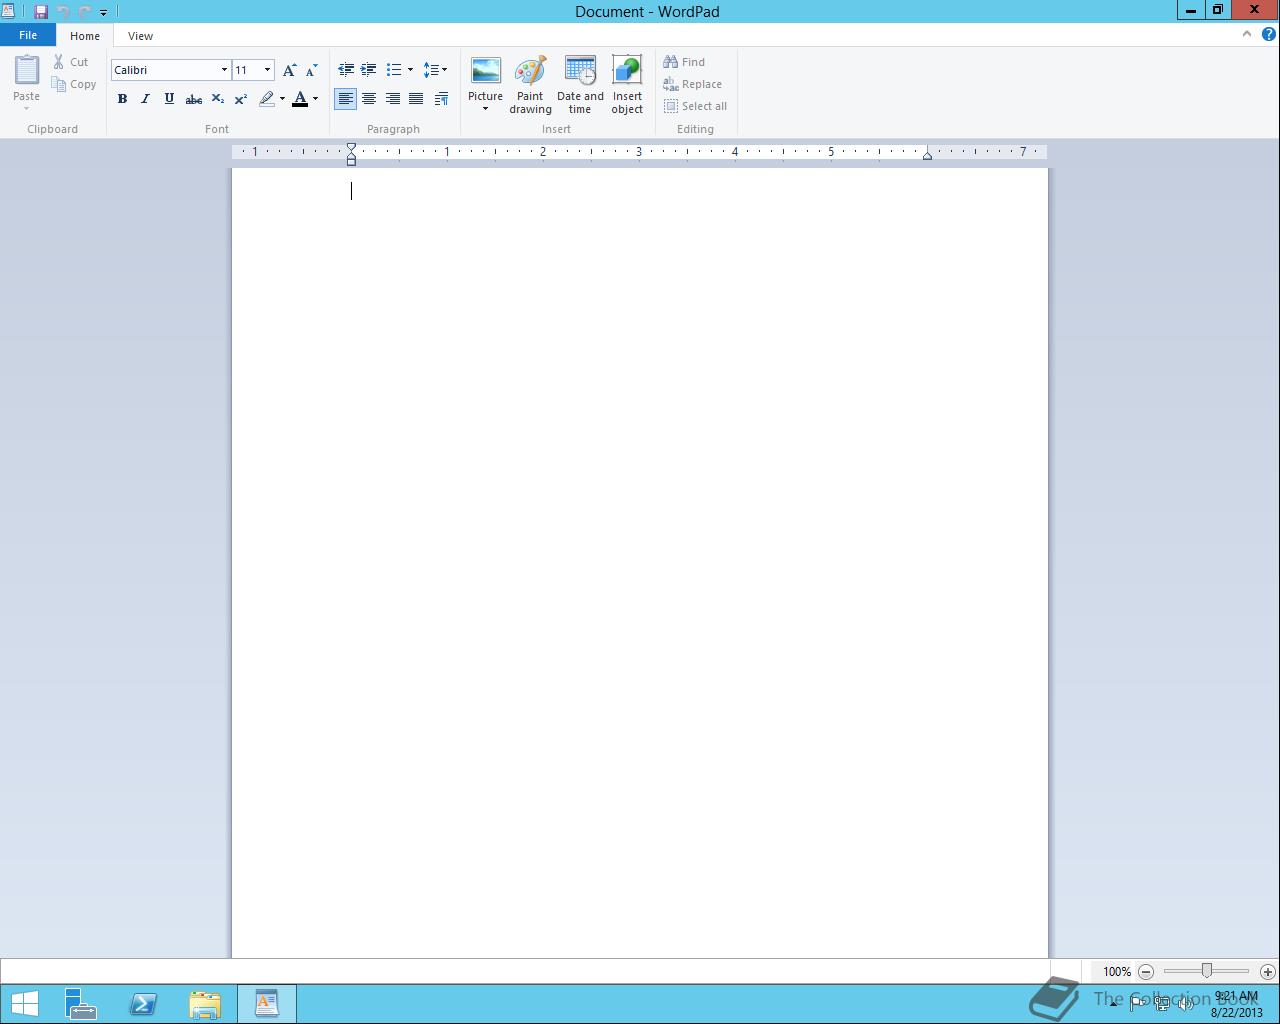The width and height of the screenshot is (1280, 1024).
Task: Expand the font size dropdown arrow
Action: pyautogui.click(x=267, y=70)
